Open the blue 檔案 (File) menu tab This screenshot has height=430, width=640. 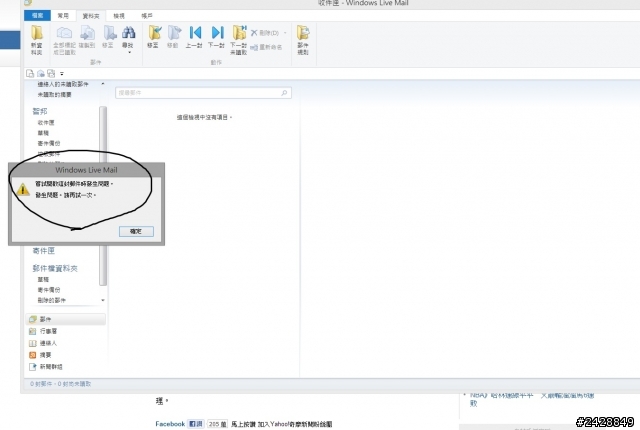point(37,16)
